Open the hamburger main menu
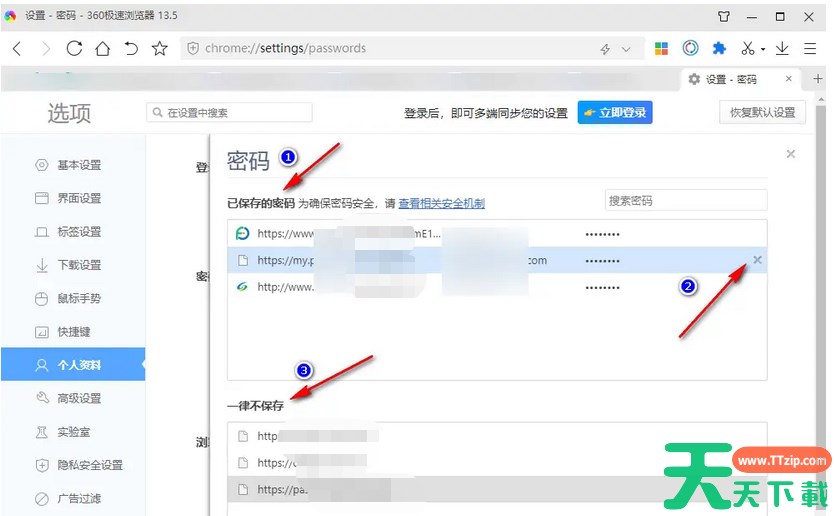836x516 pixels. click(x=811, y=48)
